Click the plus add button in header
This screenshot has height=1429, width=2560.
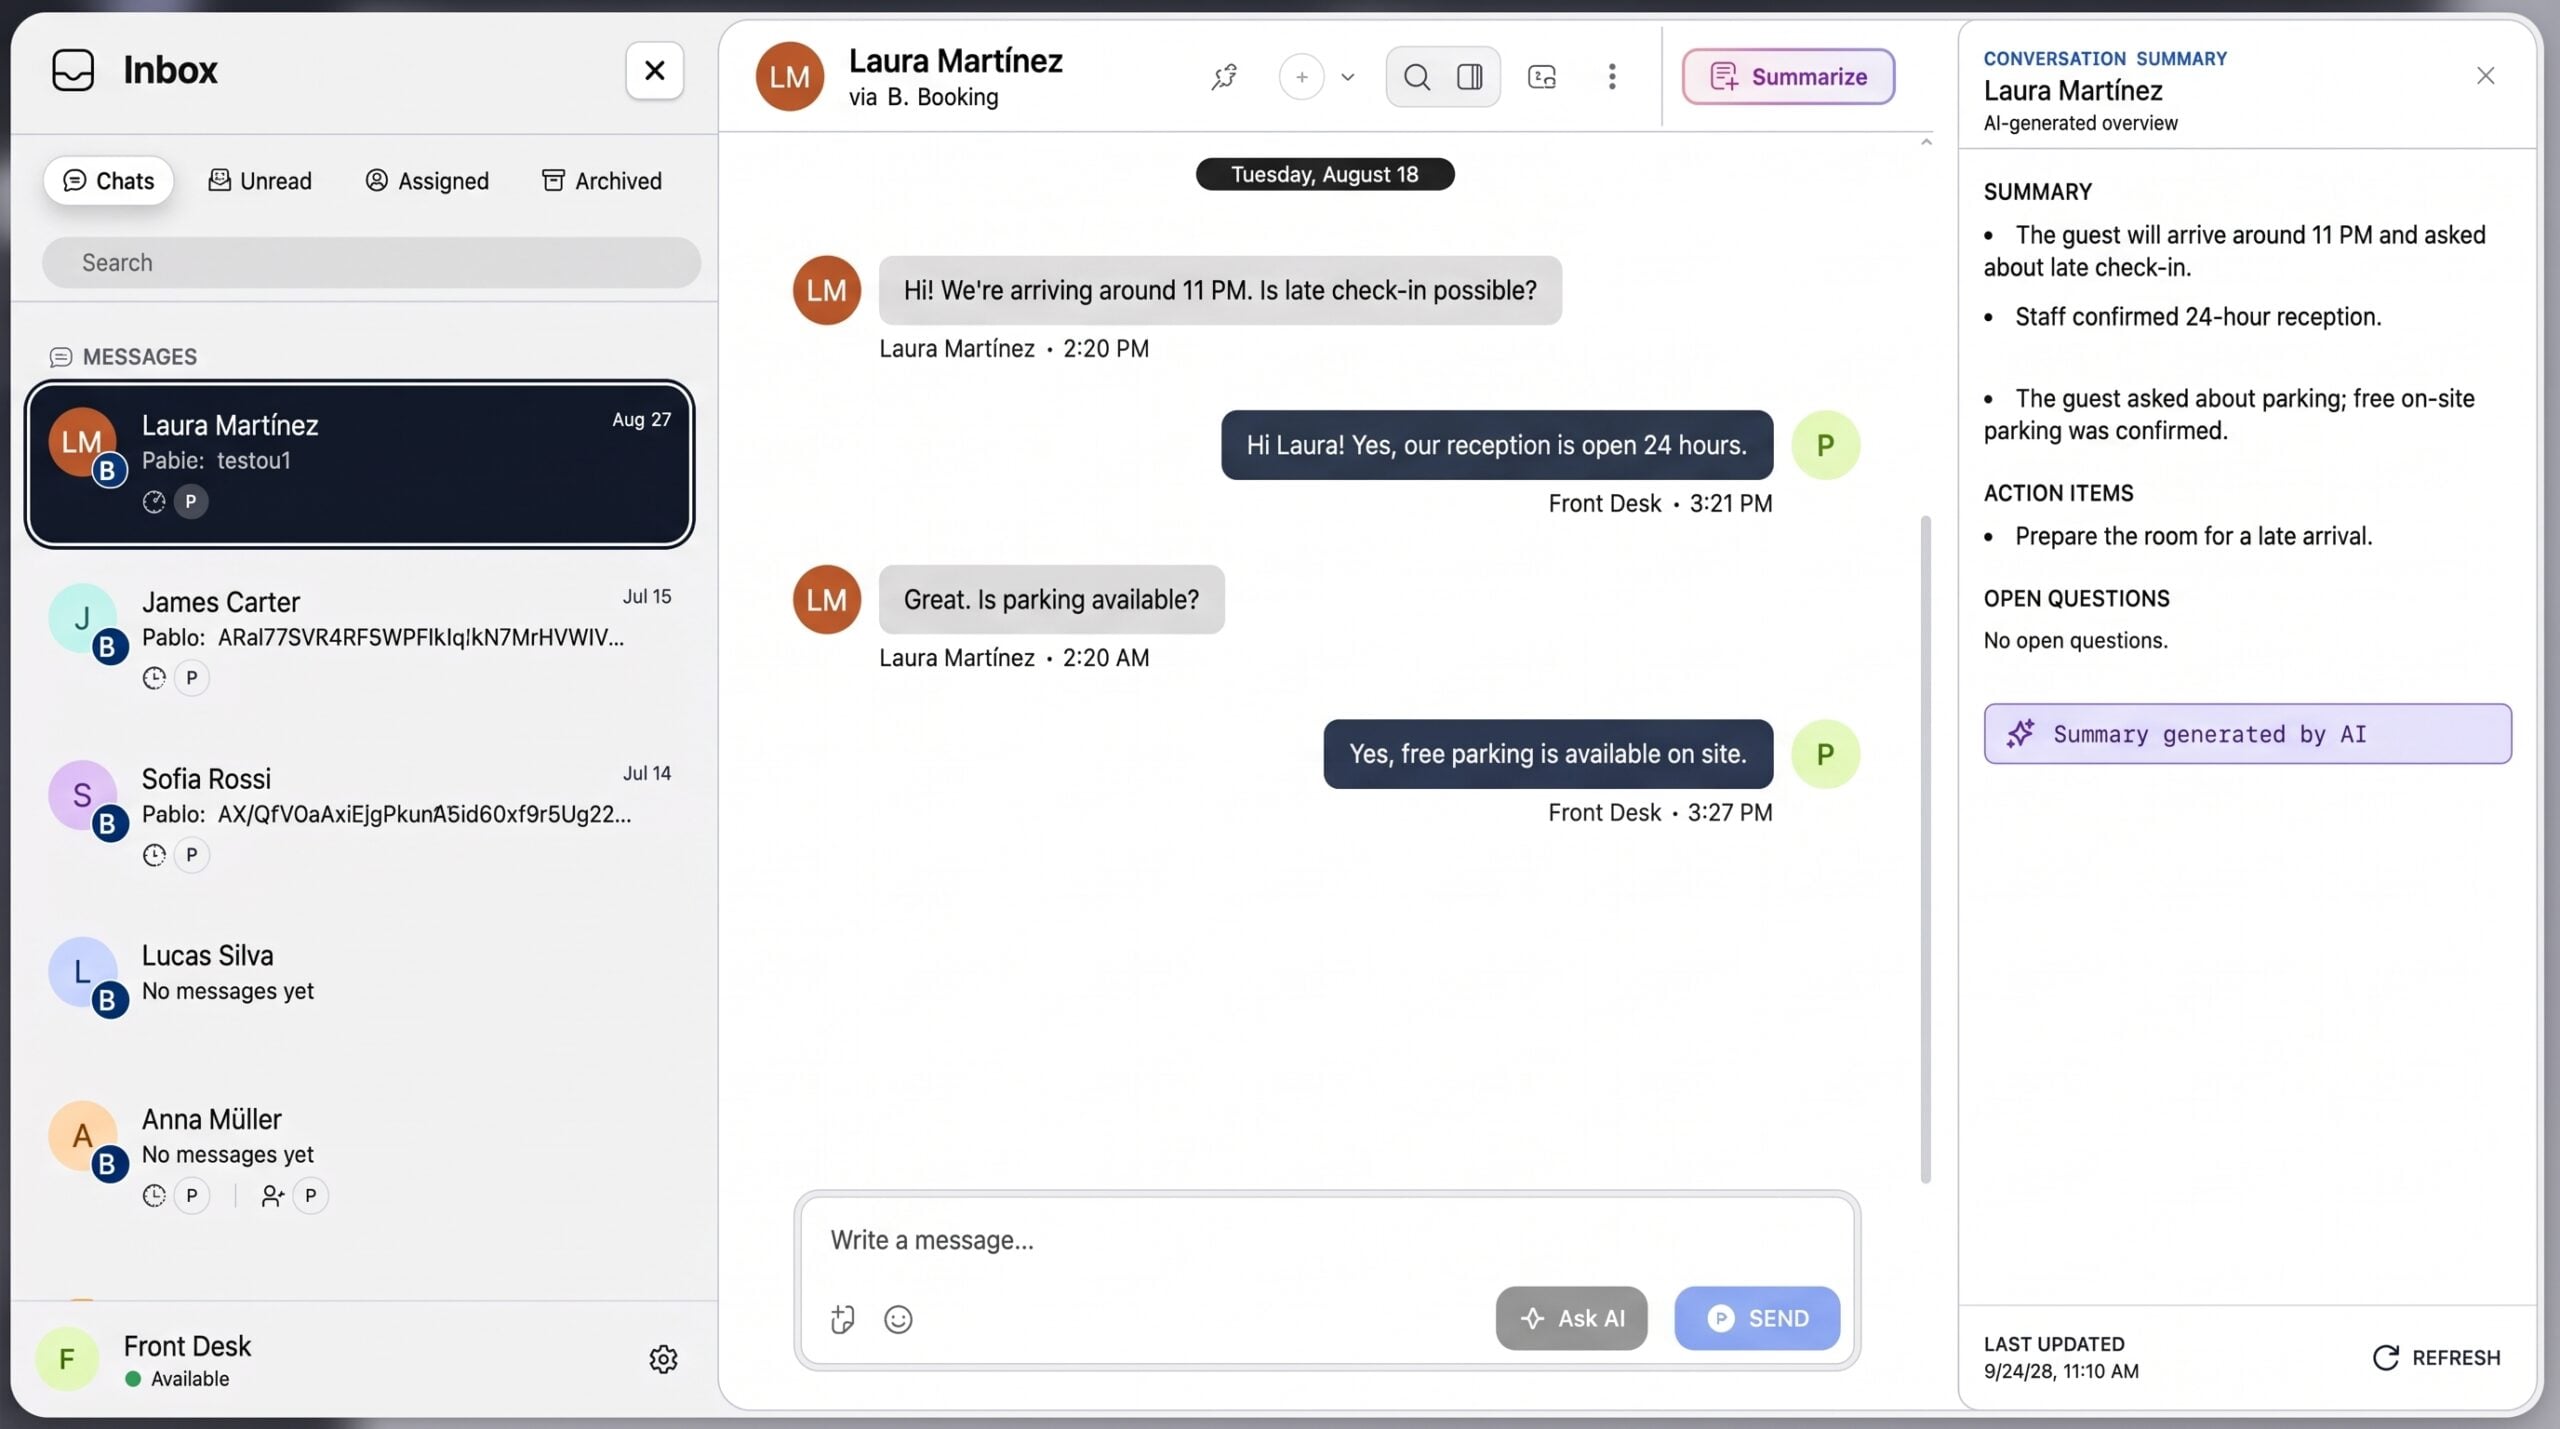(x=1301, y=77)
